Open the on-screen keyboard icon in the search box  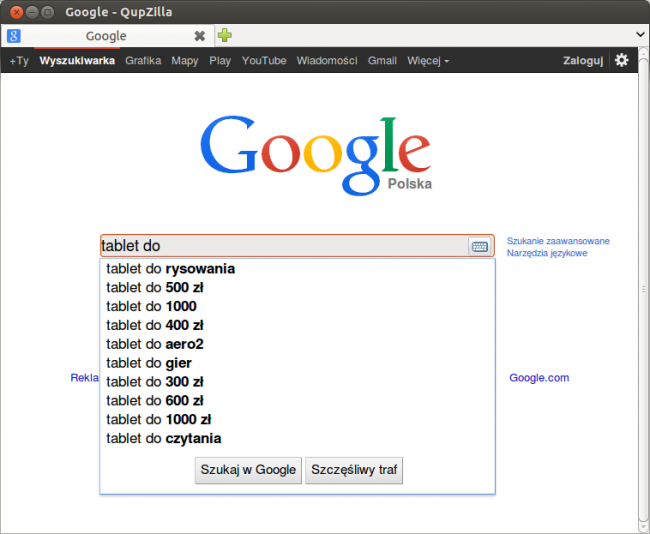point(480,246)
